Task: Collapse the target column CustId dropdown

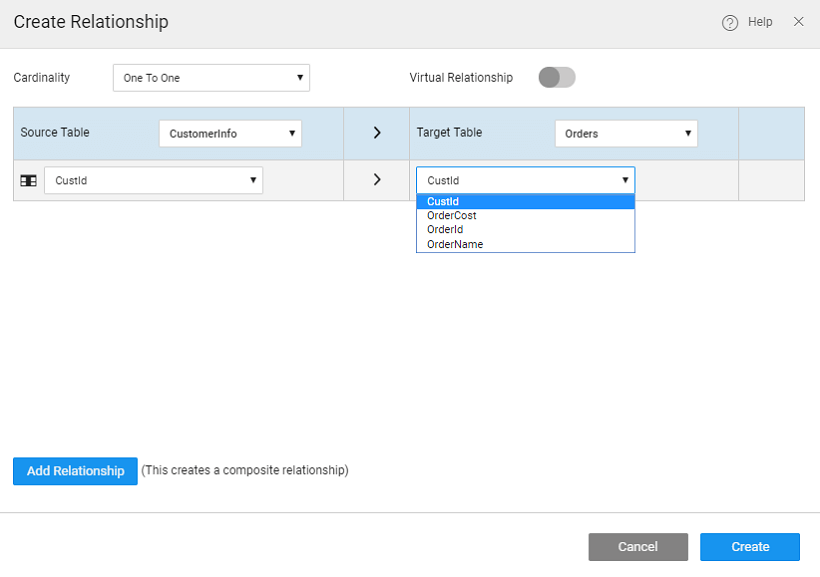Action: point(525,180)
